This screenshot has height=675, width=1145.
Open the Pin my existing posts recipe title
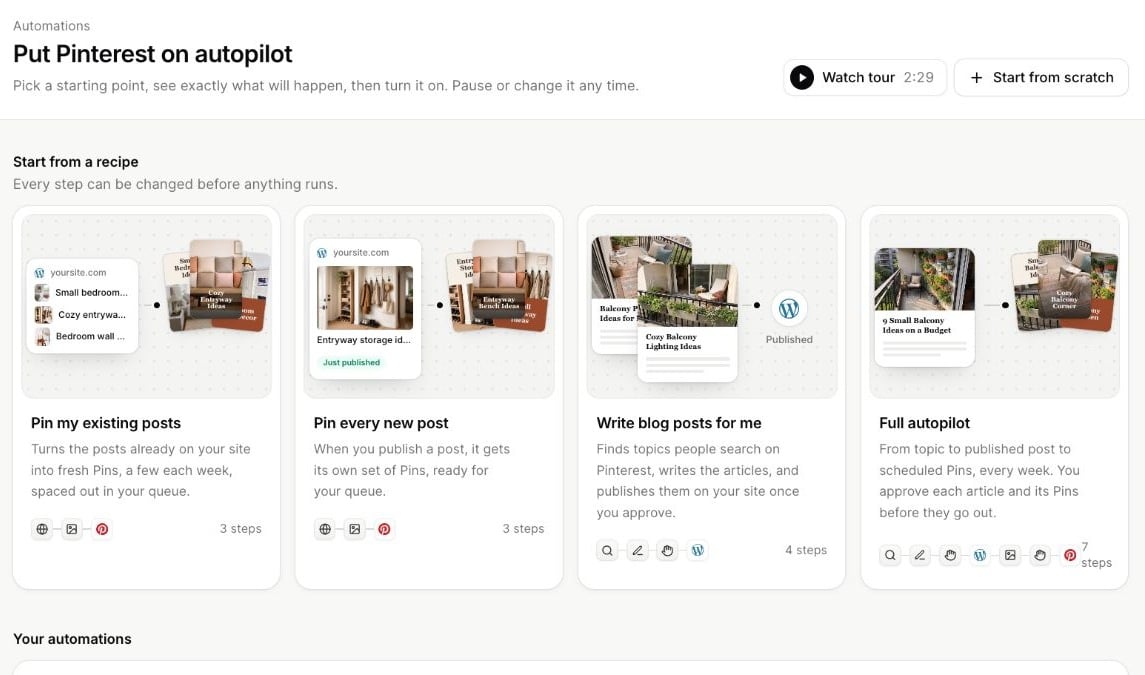pyautogui.click(x=106, y=423)
